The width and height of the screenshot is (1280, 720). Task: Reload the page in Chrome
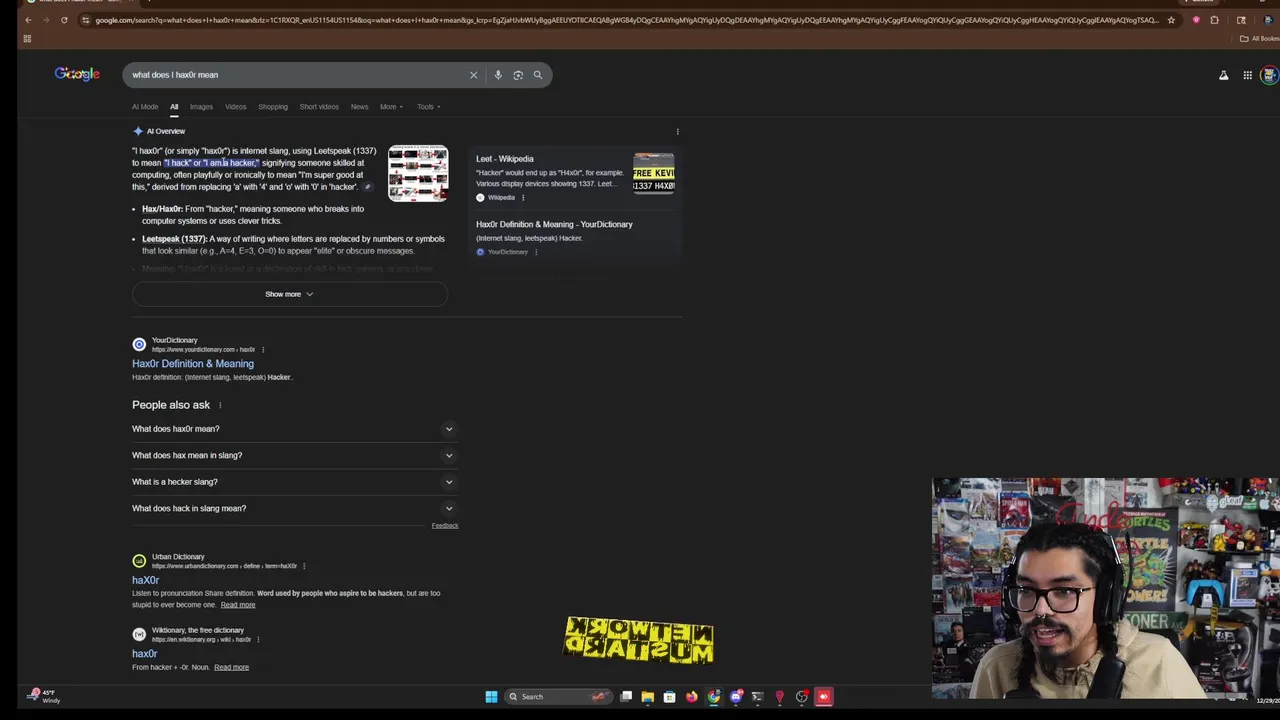64,20
